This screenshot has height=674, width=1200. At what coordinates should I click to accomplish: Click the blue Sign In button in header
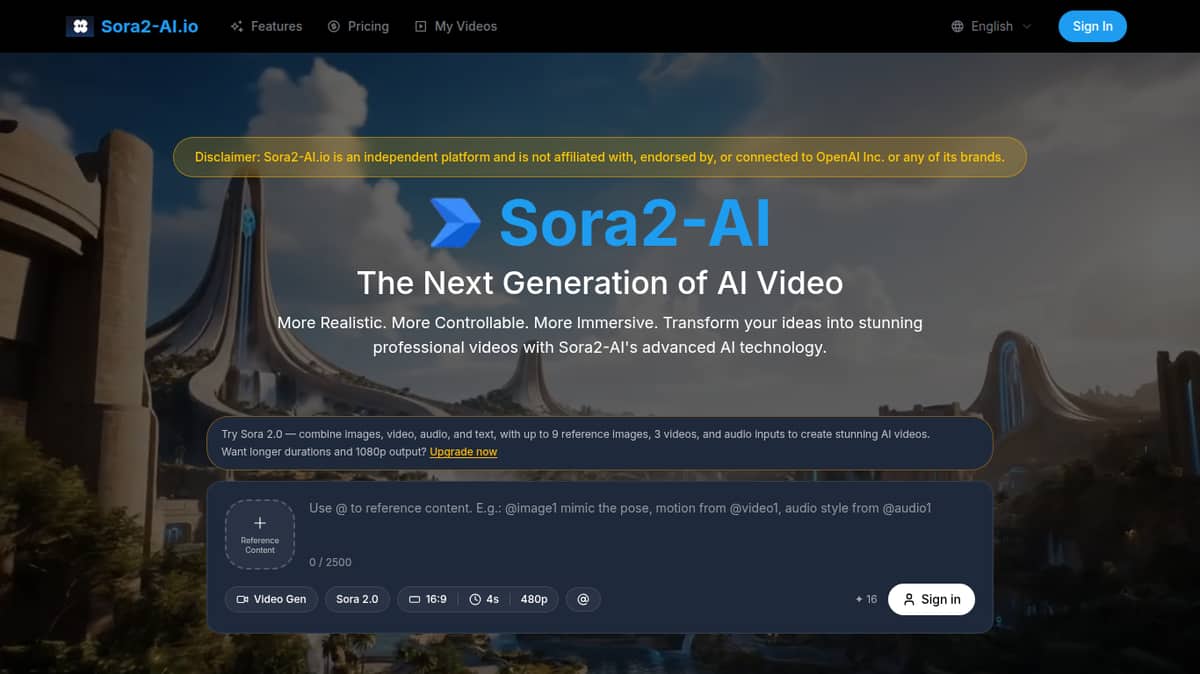point(1092,26)
